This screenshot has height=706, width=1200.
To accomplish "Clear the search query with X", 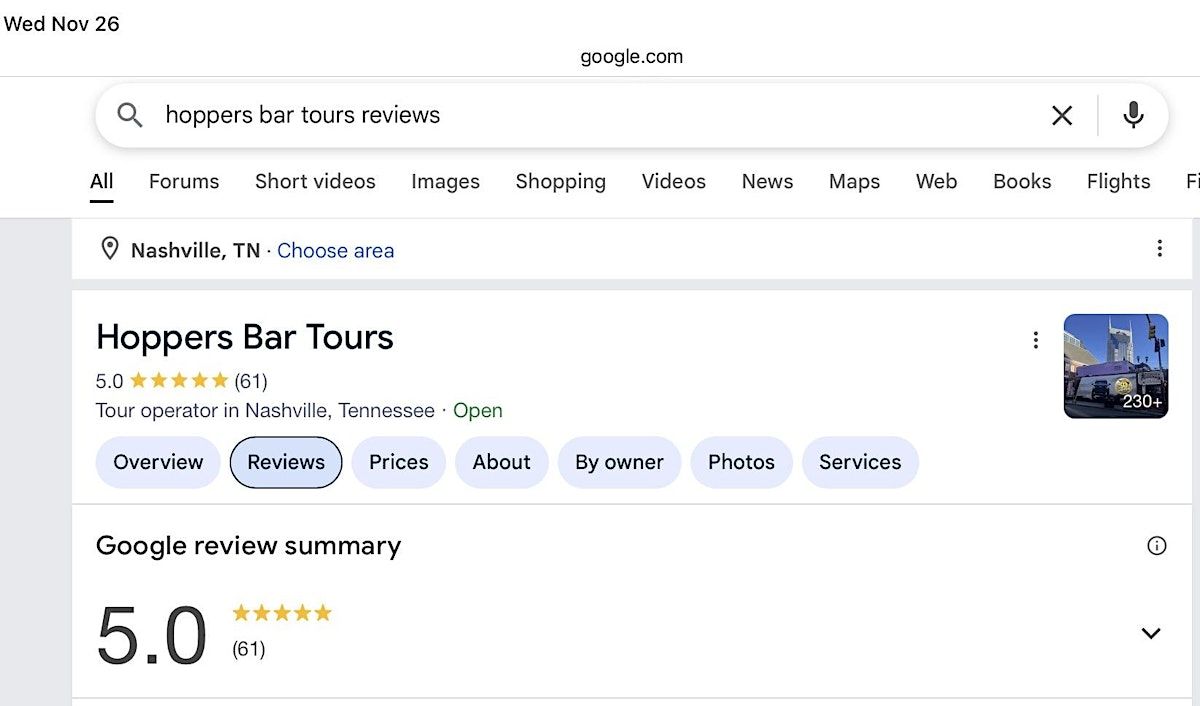I will [1062, 115].
